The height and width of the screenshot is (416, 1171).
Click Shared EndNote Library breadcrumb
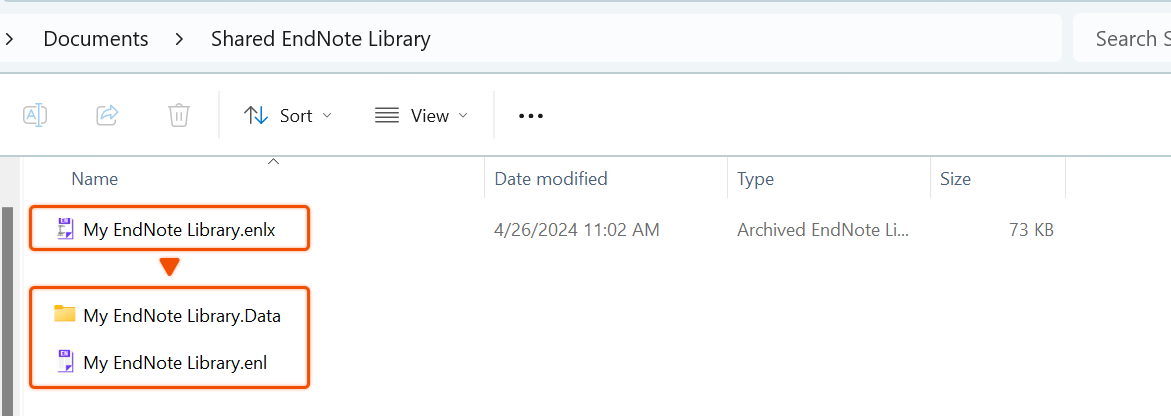[320, 39]
